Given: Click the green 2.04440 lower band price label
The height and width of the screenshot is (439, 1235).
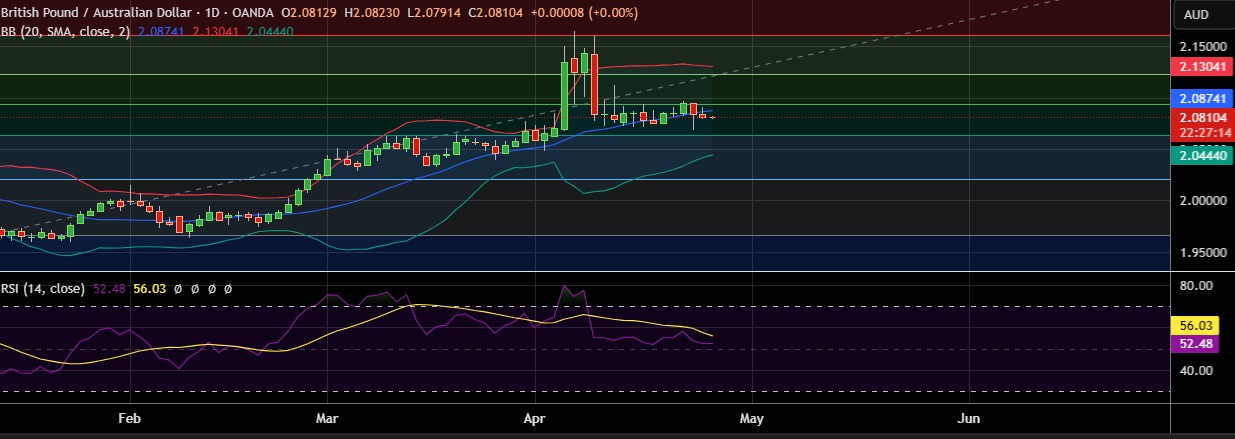Looking at the screenshot, I should [x=1204, y=156].
